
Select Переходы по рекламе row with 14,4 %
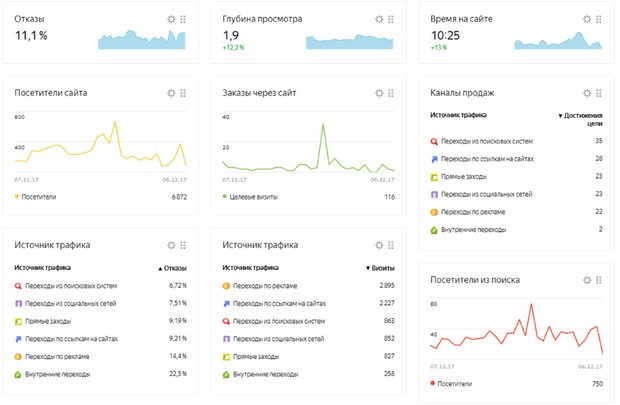(x=100, y=357)
